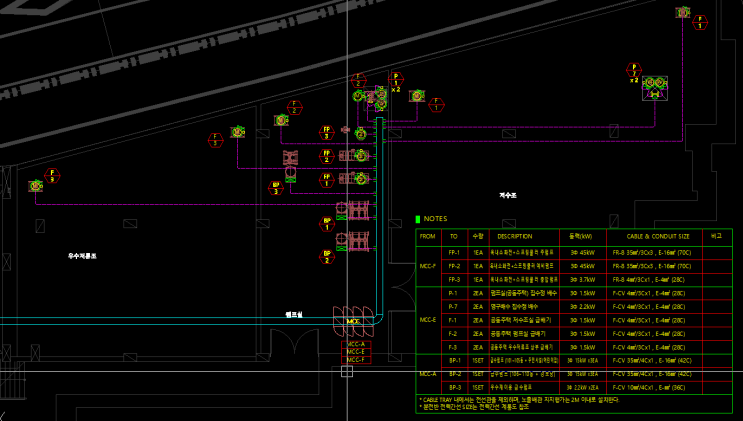Click the green square beside NOTES
This screenshot has height=421, width=743.
click(417, 219)
